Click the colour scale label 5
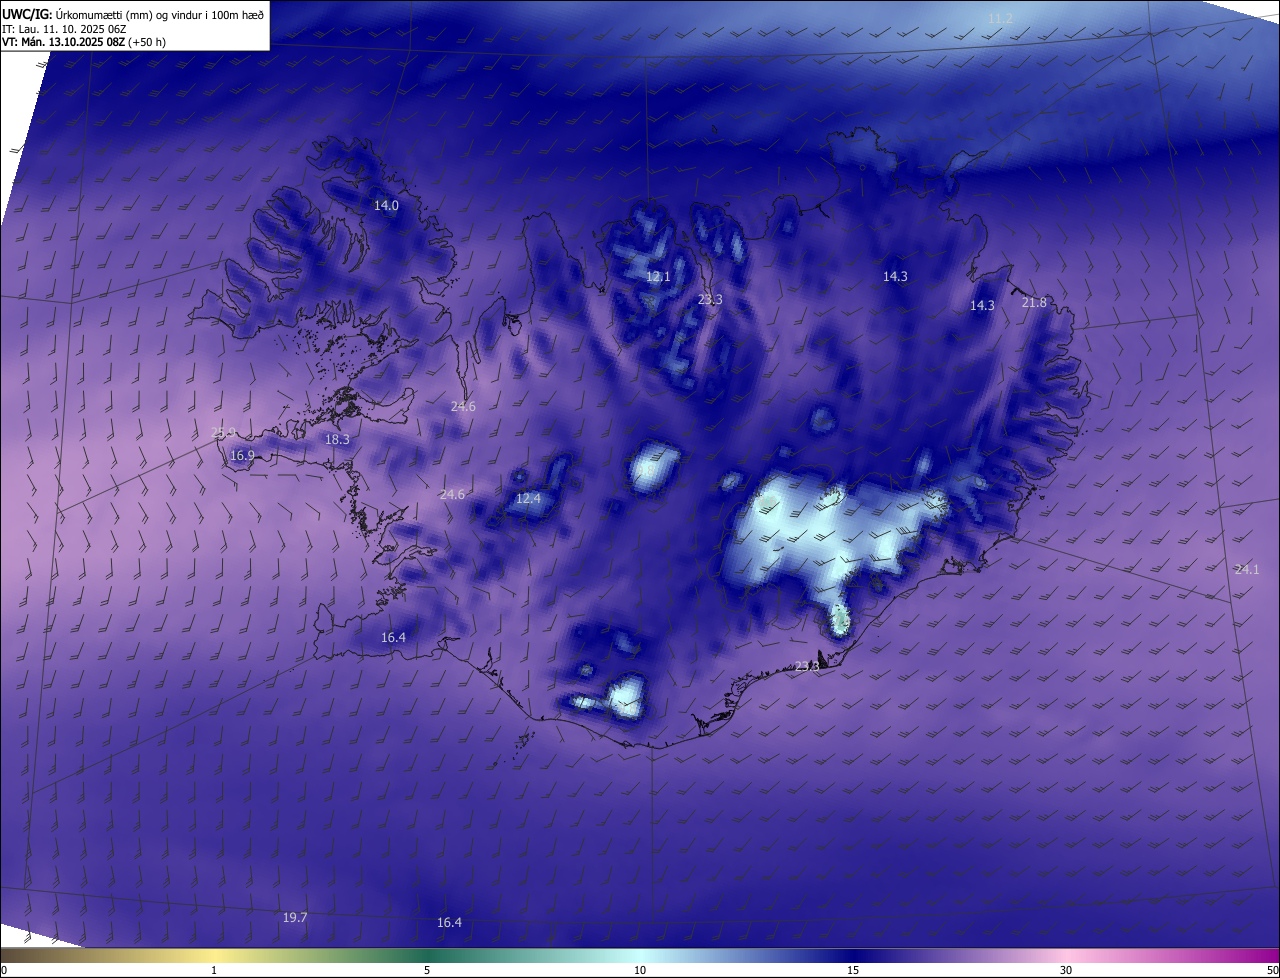Image resolution: width=1280 pixels, height=978 pixels. [427, 970]
